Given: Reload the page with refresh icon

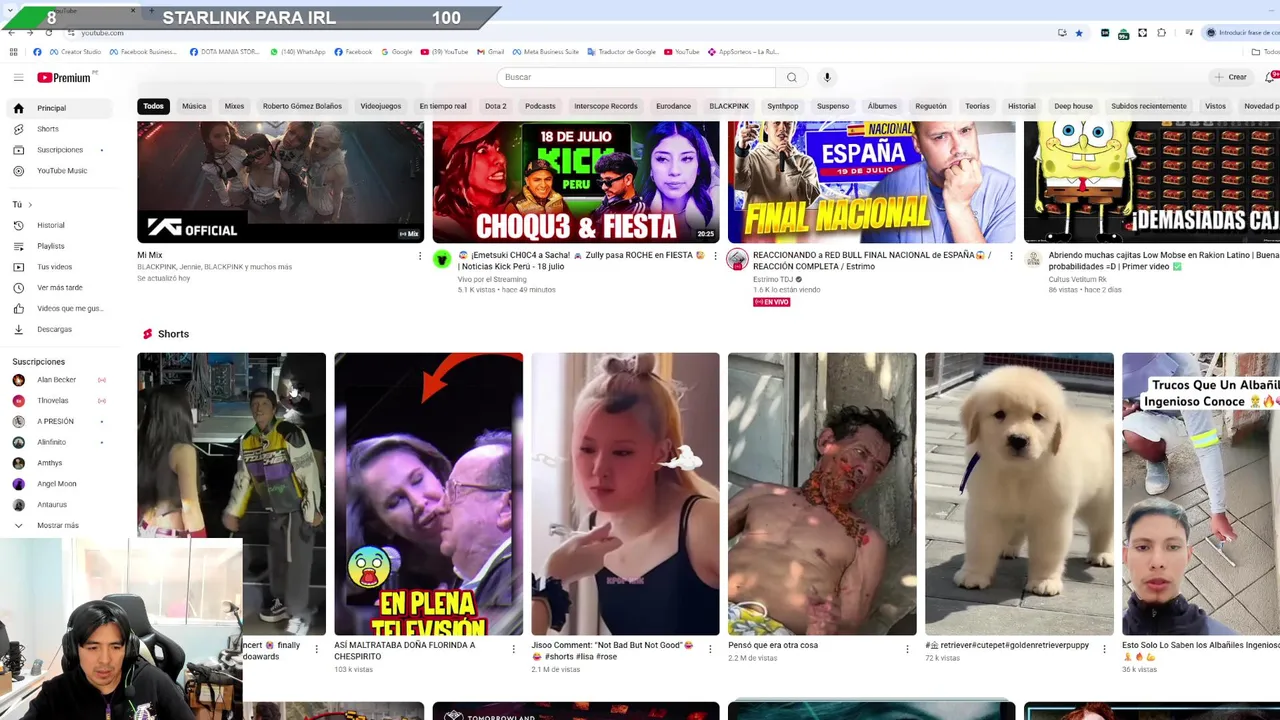Looking at the screenshot, I should [x=48, y=33].
